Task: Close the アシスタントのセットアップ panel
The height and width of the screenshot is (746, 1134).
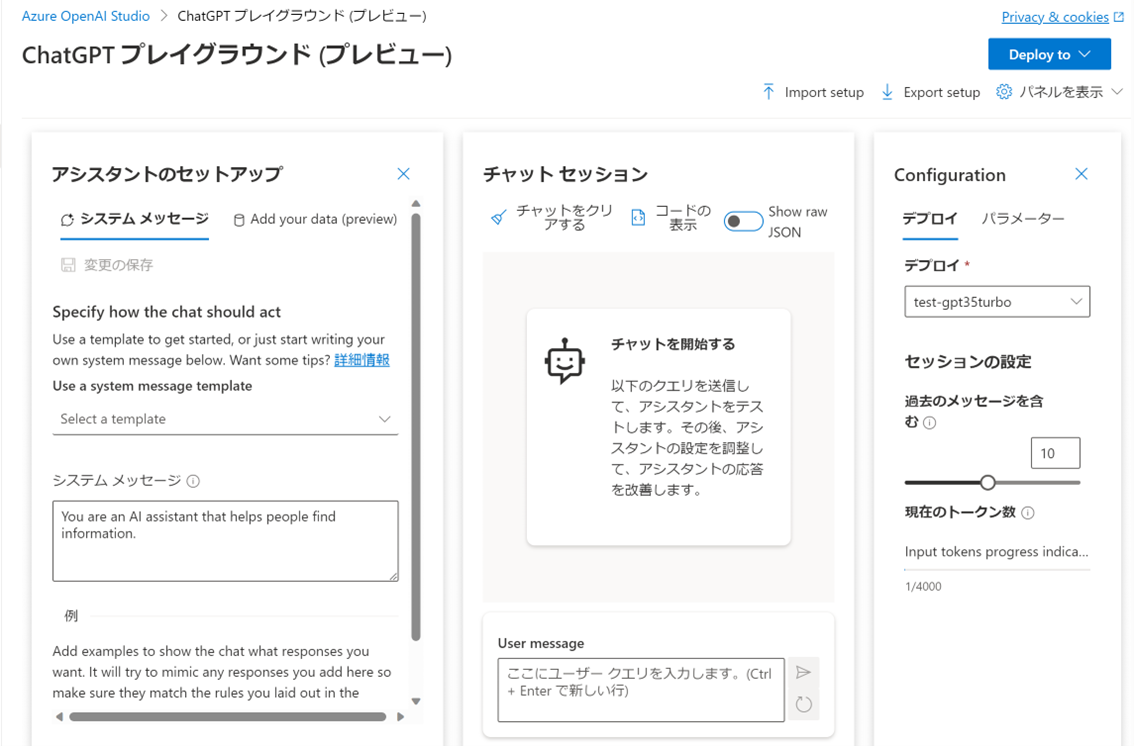Action: (x=404, y=173)
